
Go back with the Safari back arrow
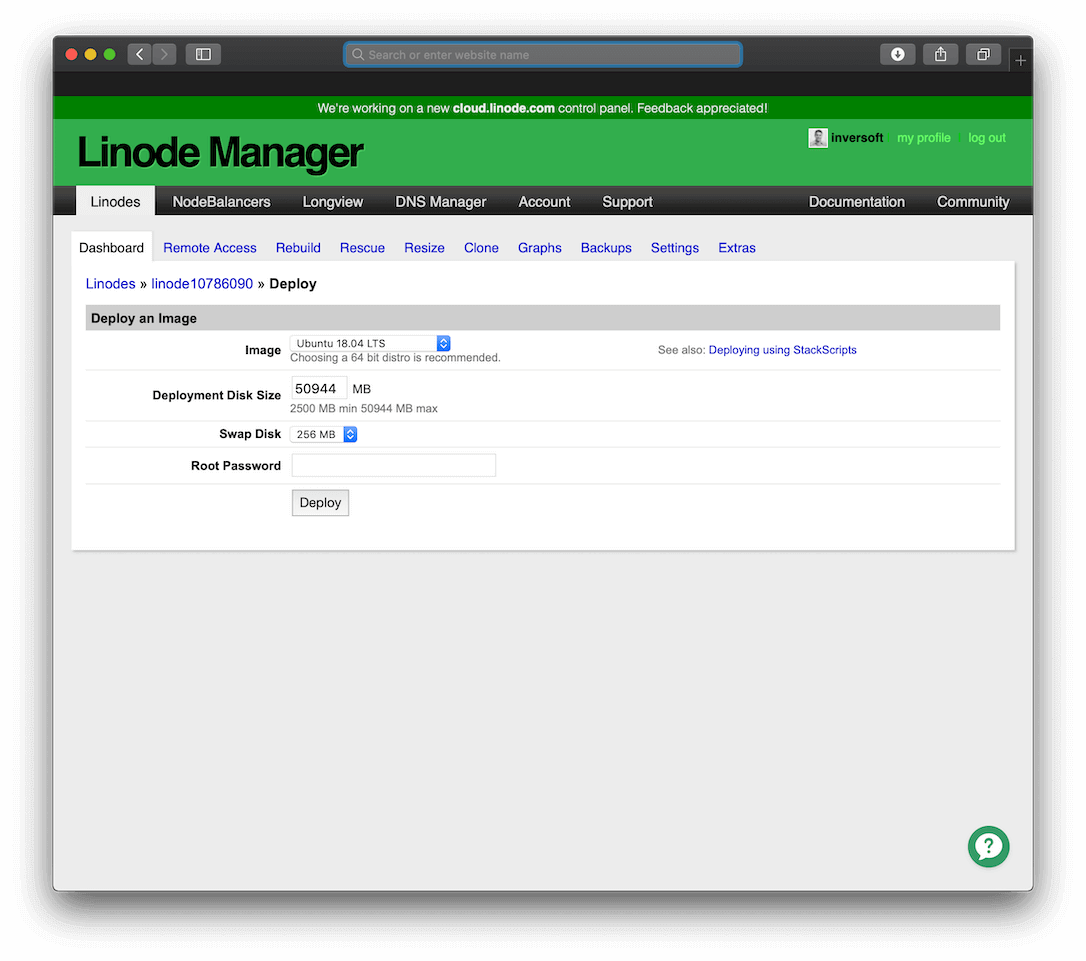(x=140, y=54)
